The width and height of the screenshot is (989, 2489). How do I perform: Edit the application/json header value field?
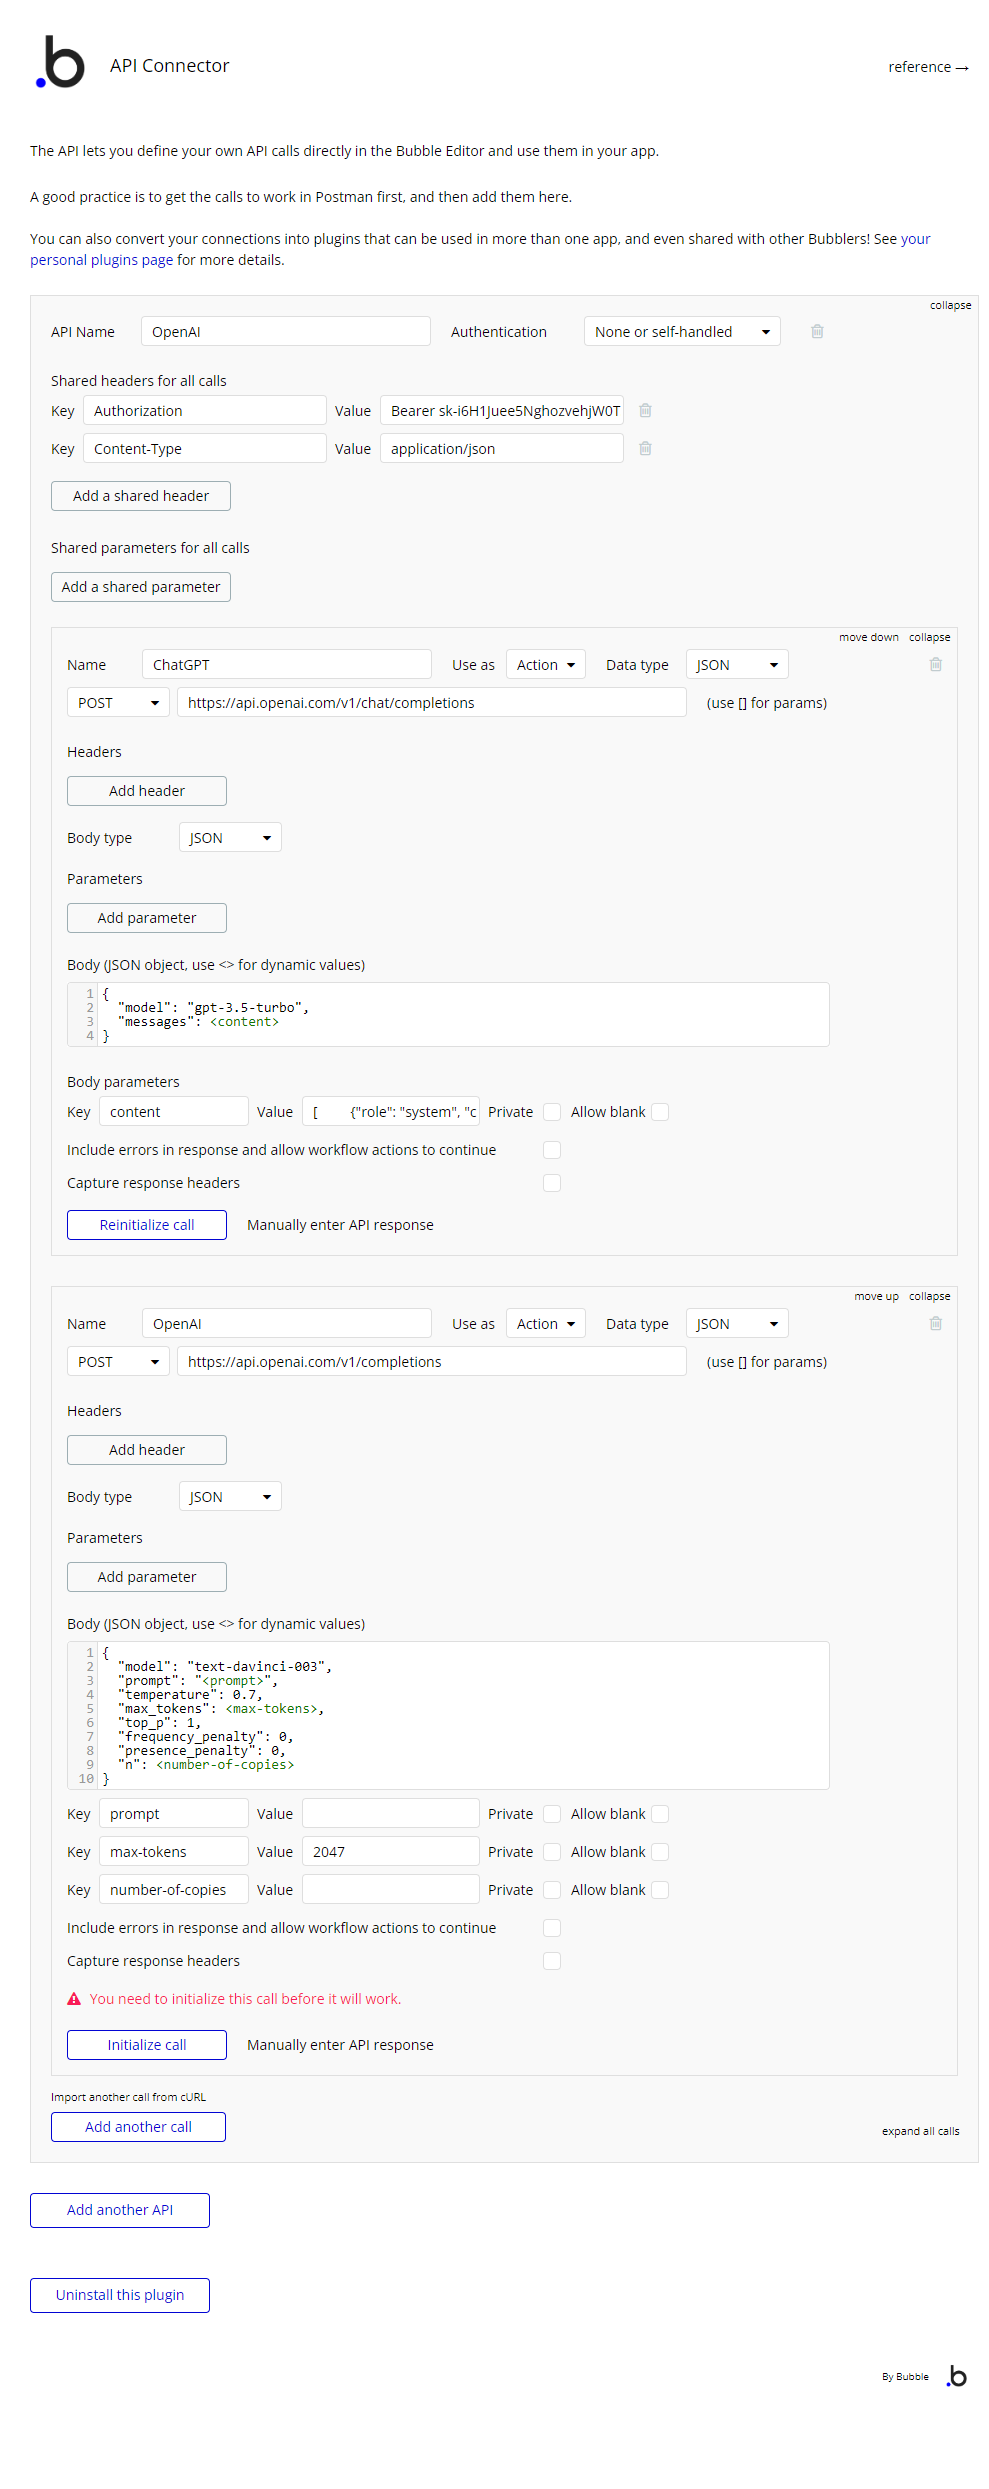pyautogui.click(x=502, y=448)
